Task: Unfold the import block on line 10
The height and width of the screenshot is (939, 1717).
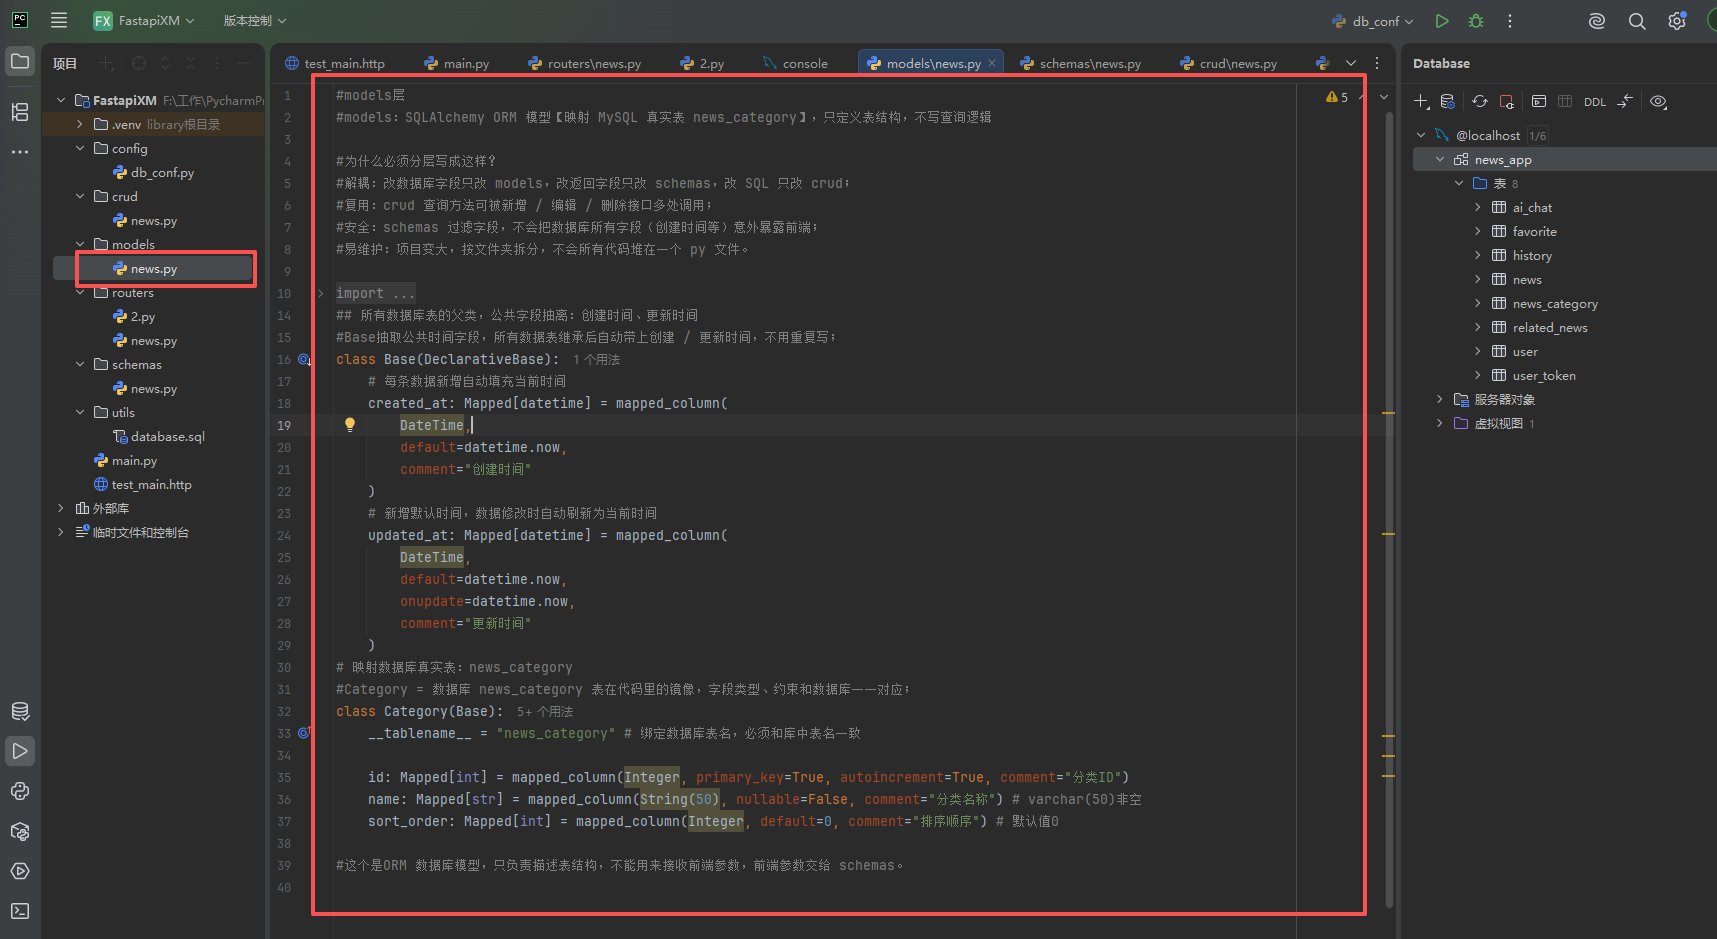Action: click(321, 293)
